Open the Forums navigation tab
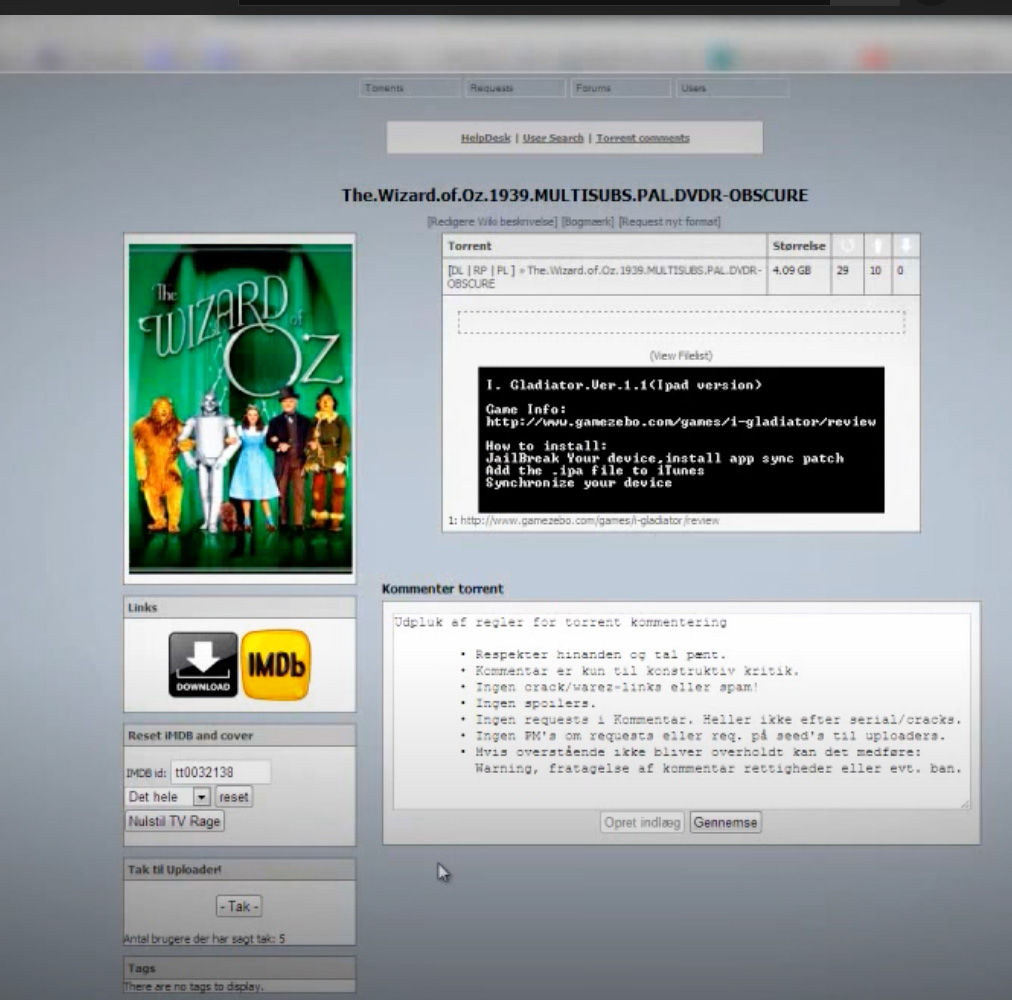The width and height of the screenshot is (1012, 1000). 621,88
